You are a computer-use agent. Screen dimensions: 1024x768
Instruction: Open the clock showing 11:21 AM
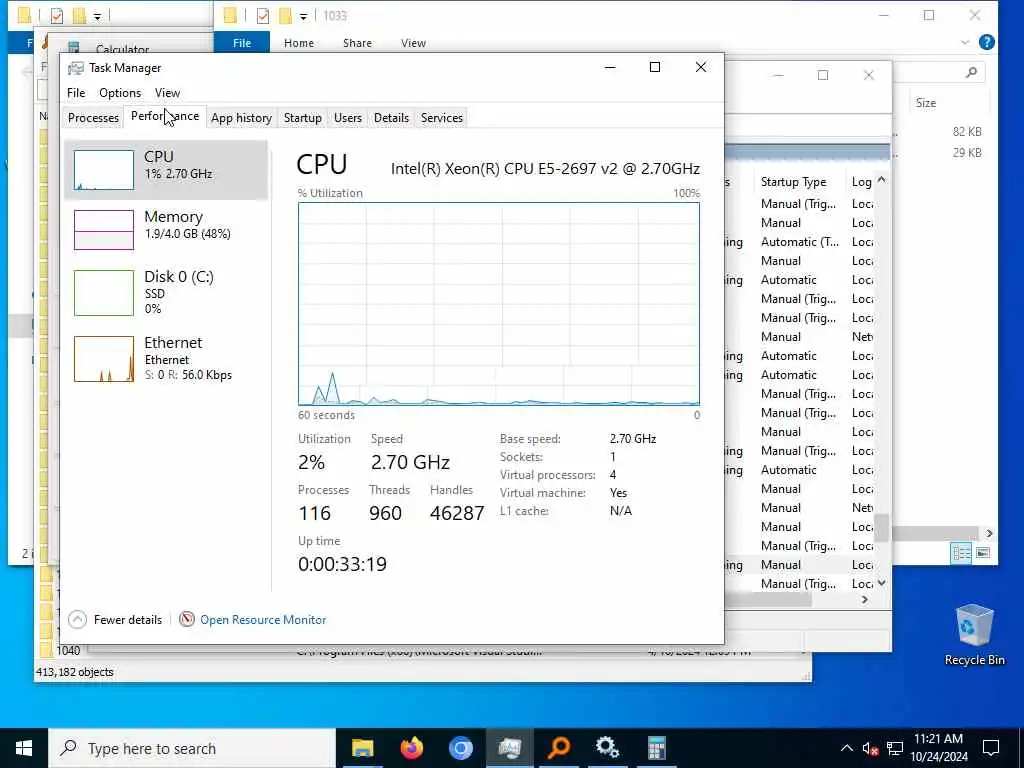click(938, 748)
